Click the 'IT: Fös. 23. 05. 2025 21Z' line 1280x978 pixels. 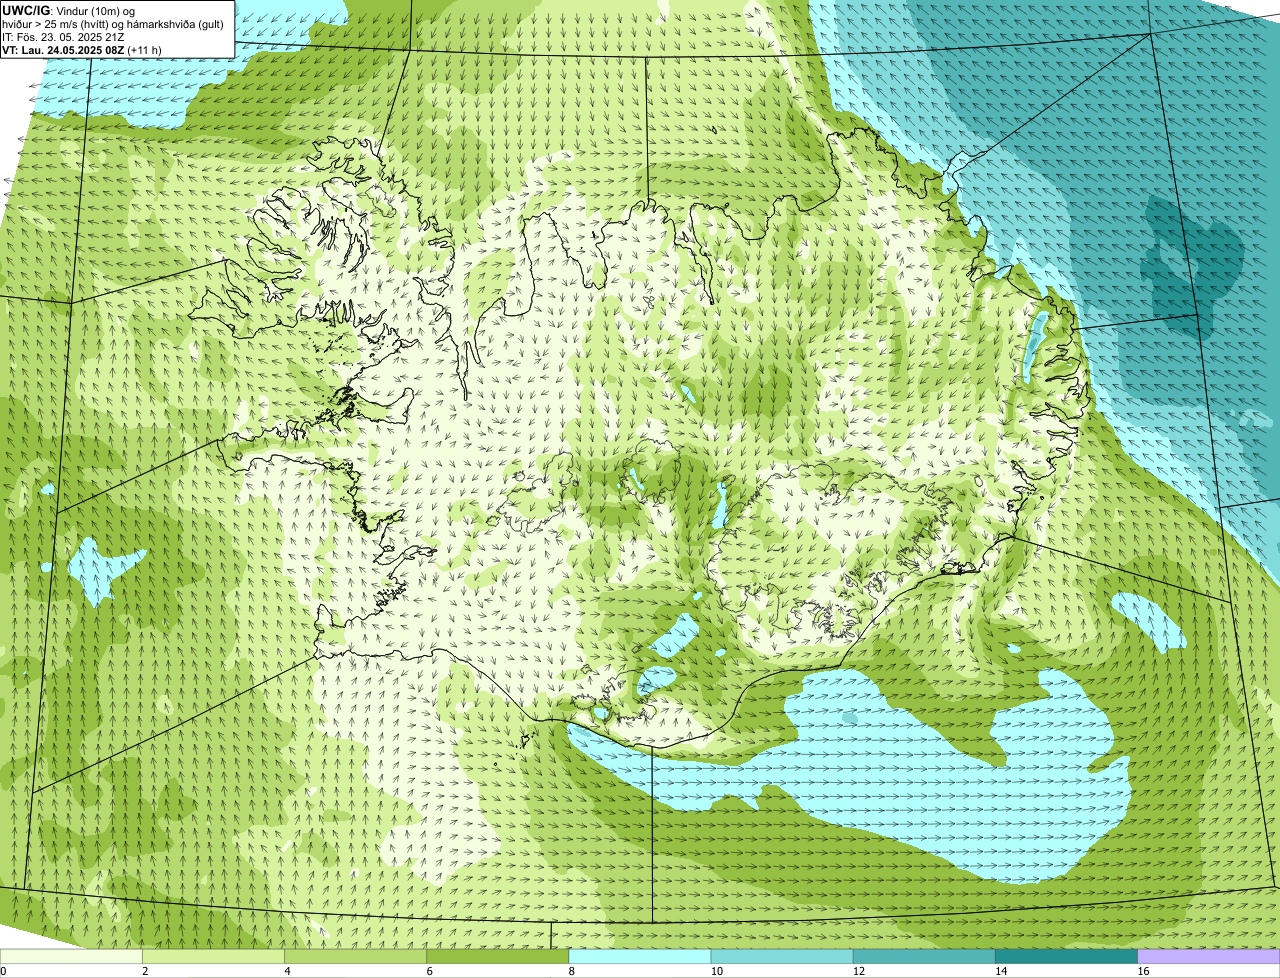click(63, 37)
